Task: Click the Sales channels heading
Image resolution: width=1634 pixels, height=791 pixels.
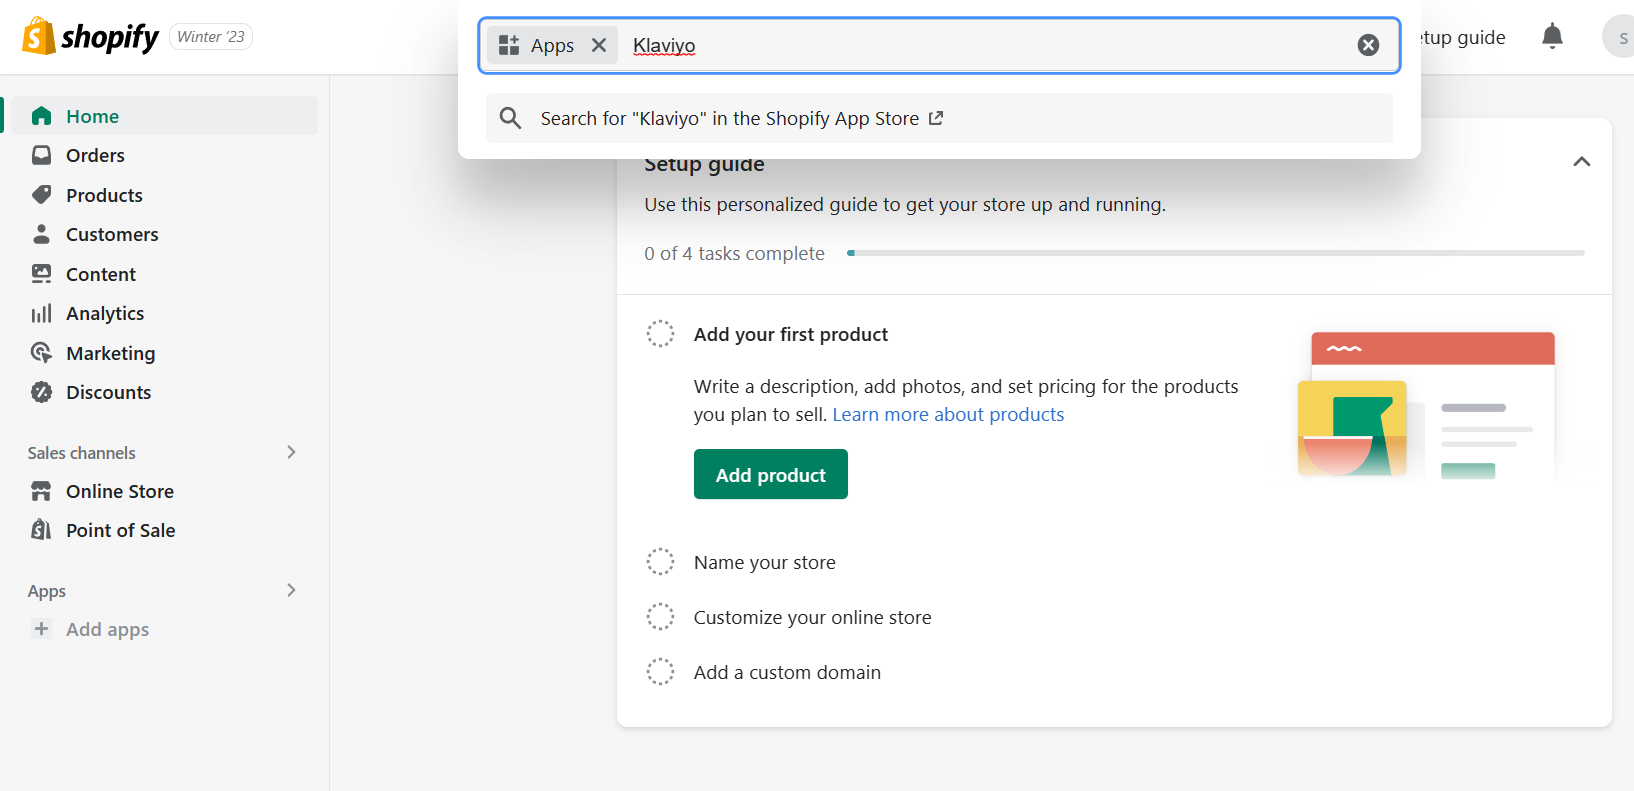Action: coord(81,453)
